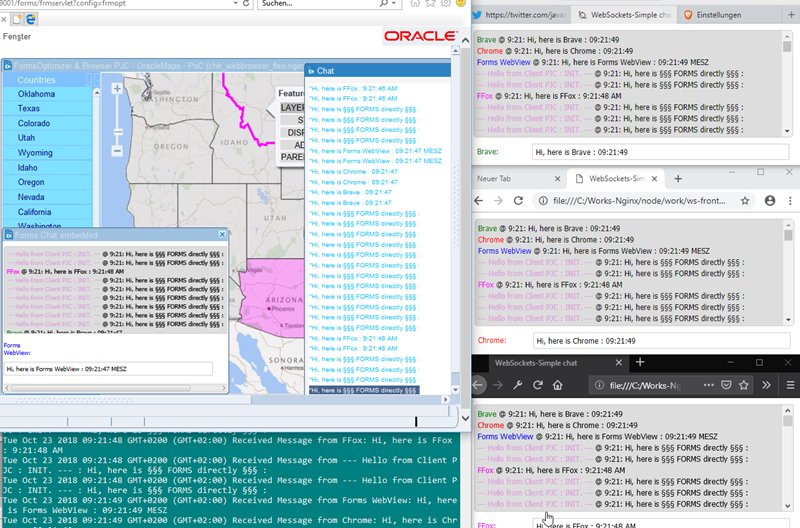800x528 pixels.
Task: Focus the Chrome chat message input field
Action: [661, 341]
